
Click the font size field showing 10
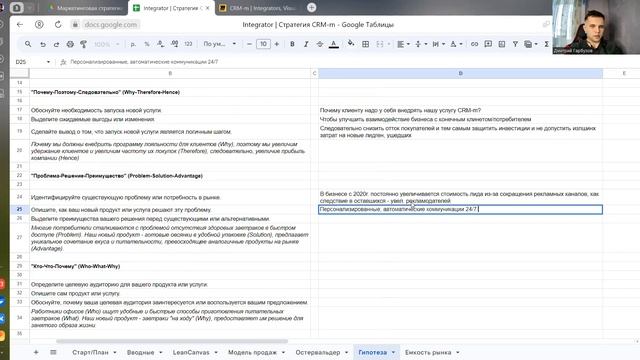[263, 44]
